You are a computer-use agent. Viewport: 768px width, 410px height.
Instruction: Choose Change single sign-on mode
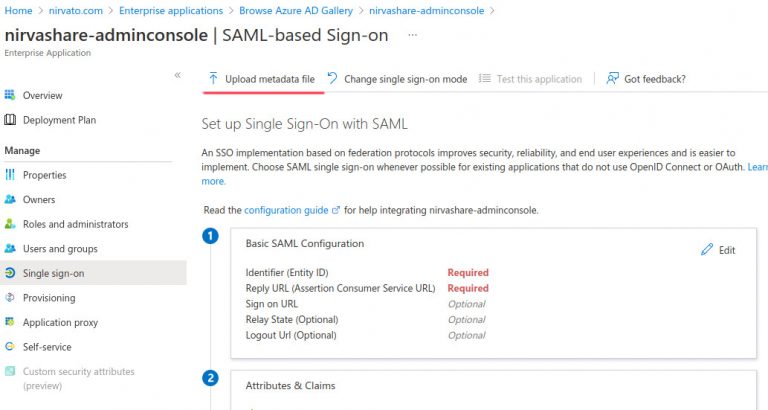pos(397,79)
